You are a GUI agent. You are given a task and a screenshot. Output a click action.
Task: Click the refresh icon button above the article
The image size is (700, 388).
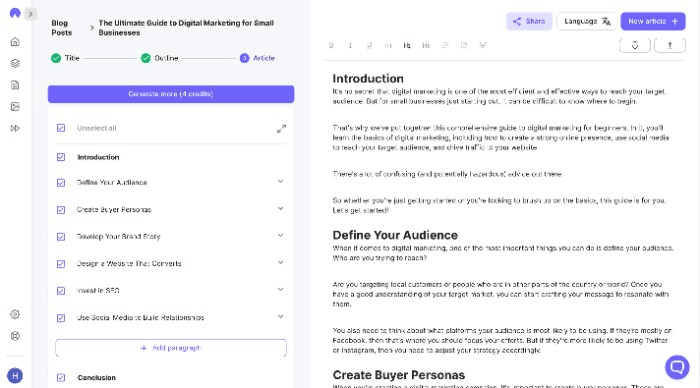pos(635,45)
